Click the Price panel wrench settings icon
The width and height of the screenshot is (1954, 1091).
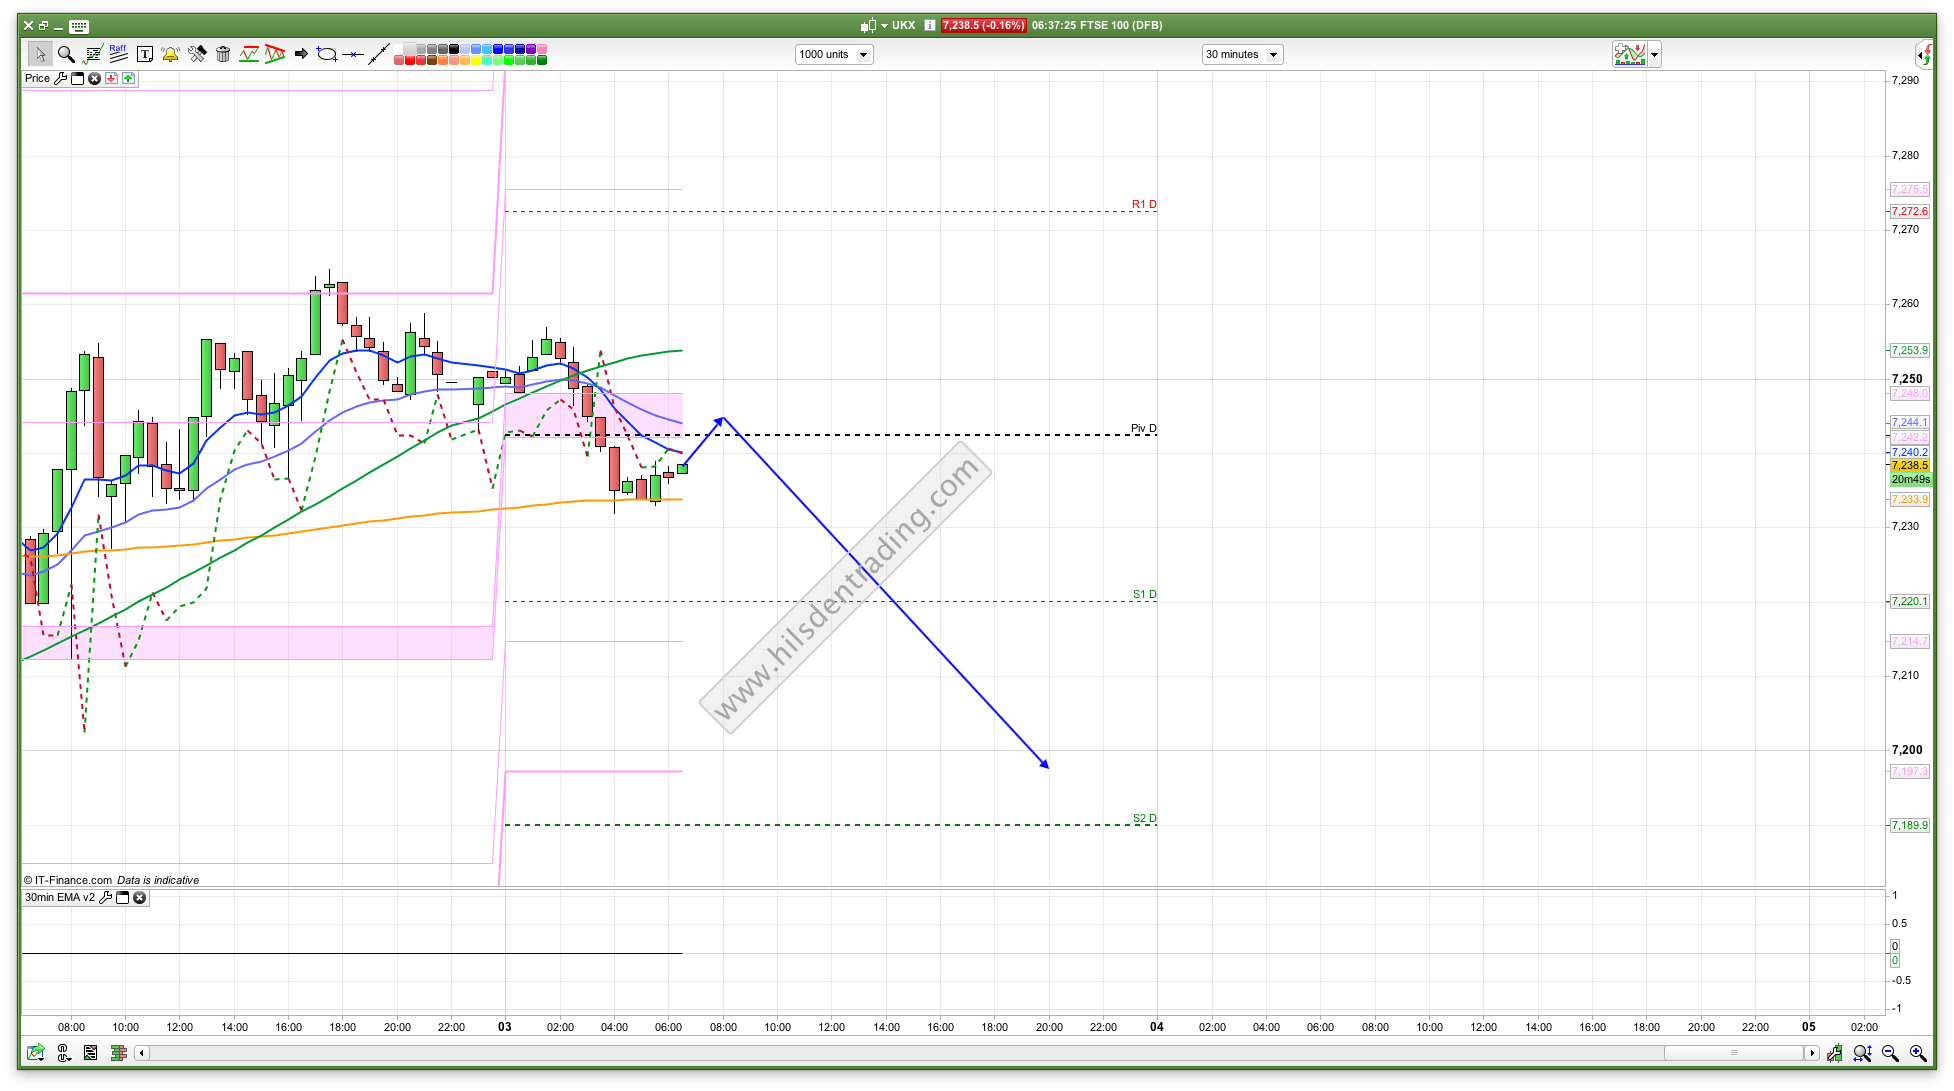(60, 78)
